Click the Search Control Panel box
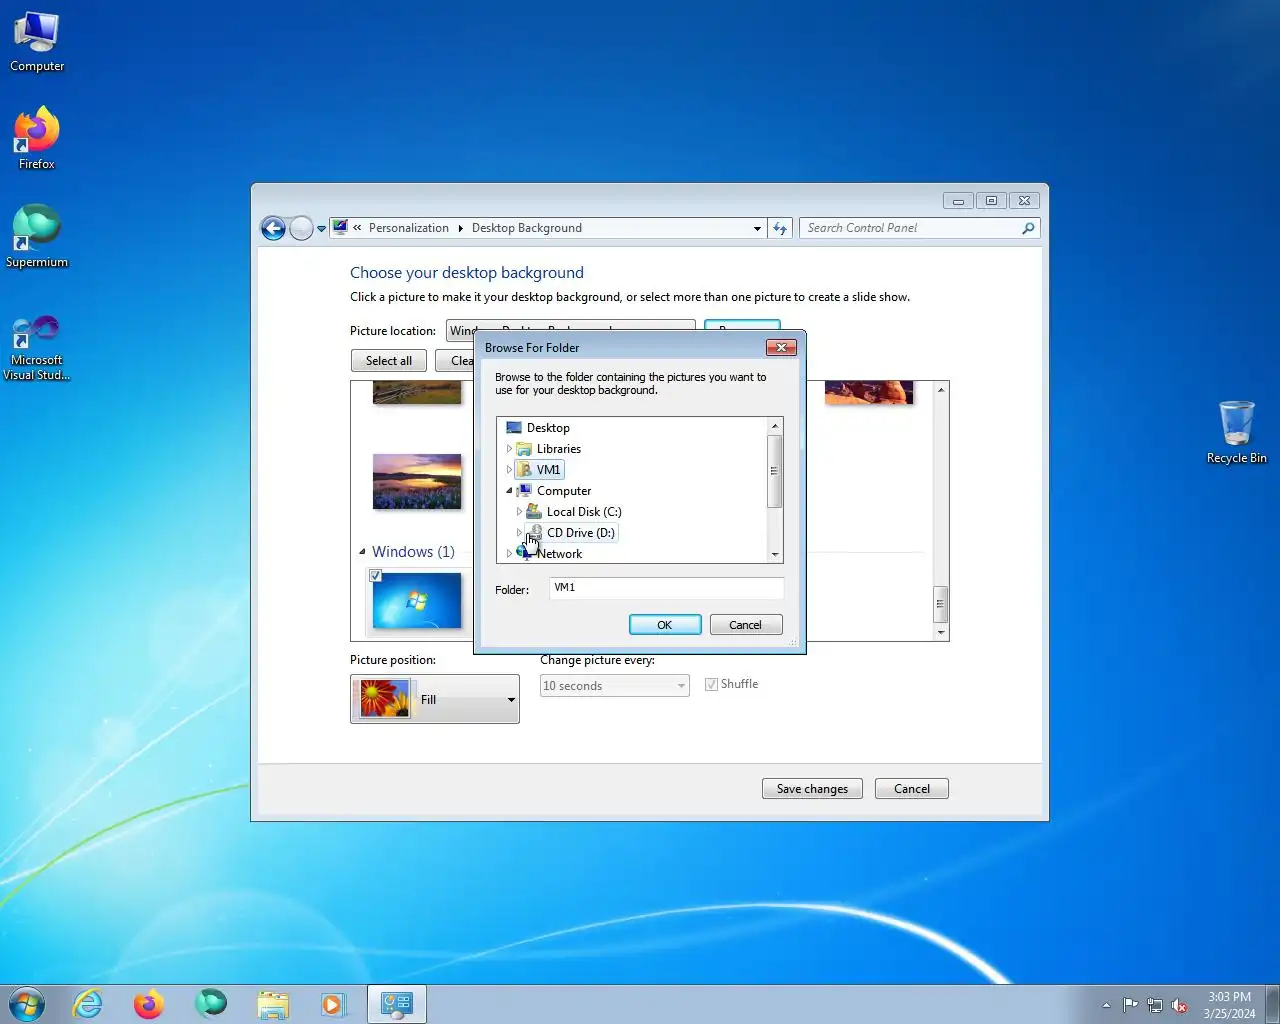 pos(910,228)
